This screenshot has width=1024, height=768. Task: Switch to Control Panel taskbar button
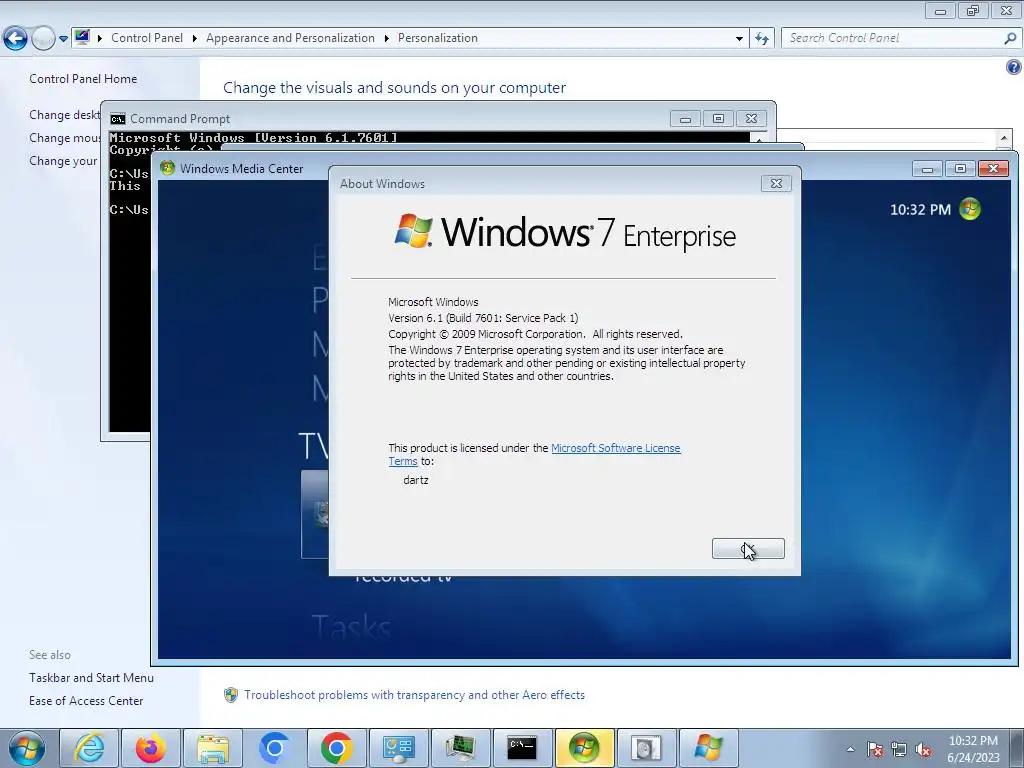click(x=398, y=748)
